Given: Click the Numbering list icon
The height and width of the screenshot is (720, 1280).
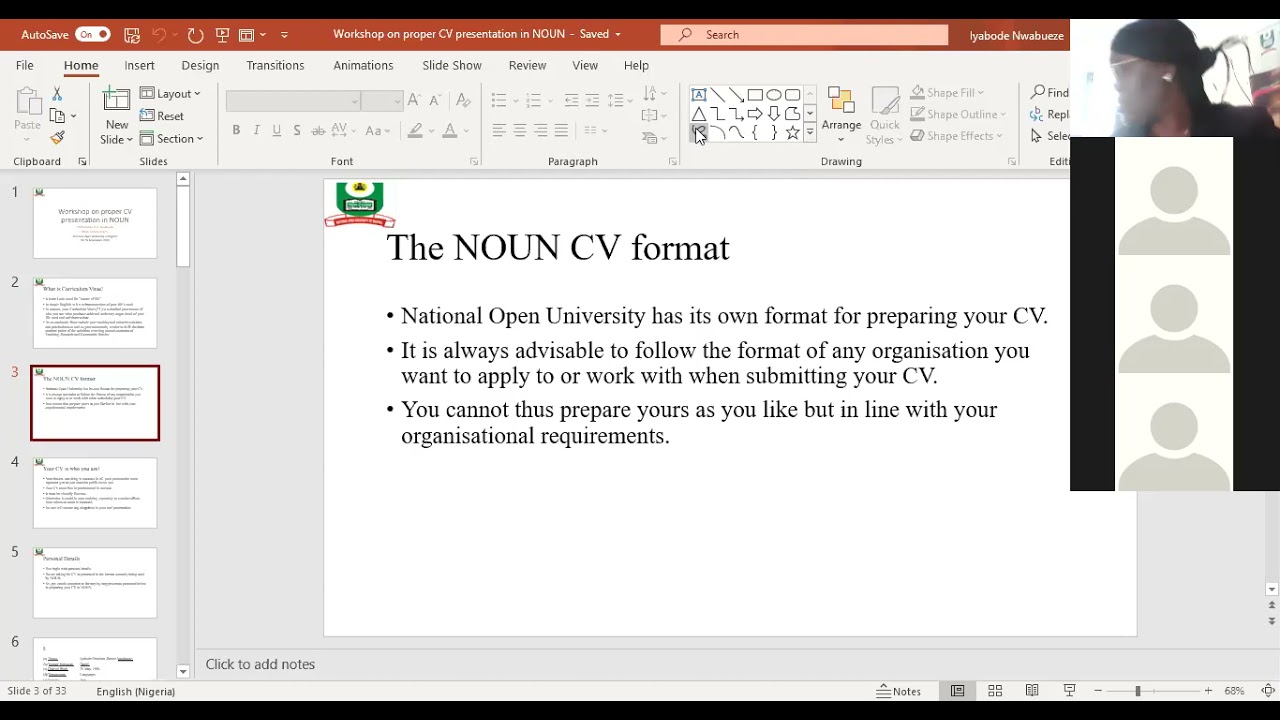Looking at the screenshot, I should tap(533, 100).
